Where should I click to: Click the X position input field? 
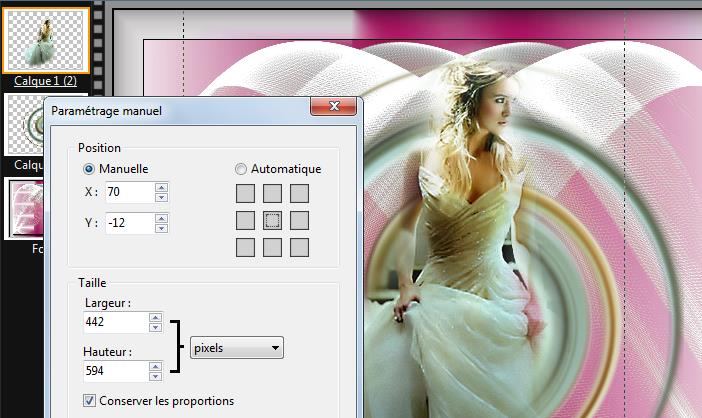point(126,192)
